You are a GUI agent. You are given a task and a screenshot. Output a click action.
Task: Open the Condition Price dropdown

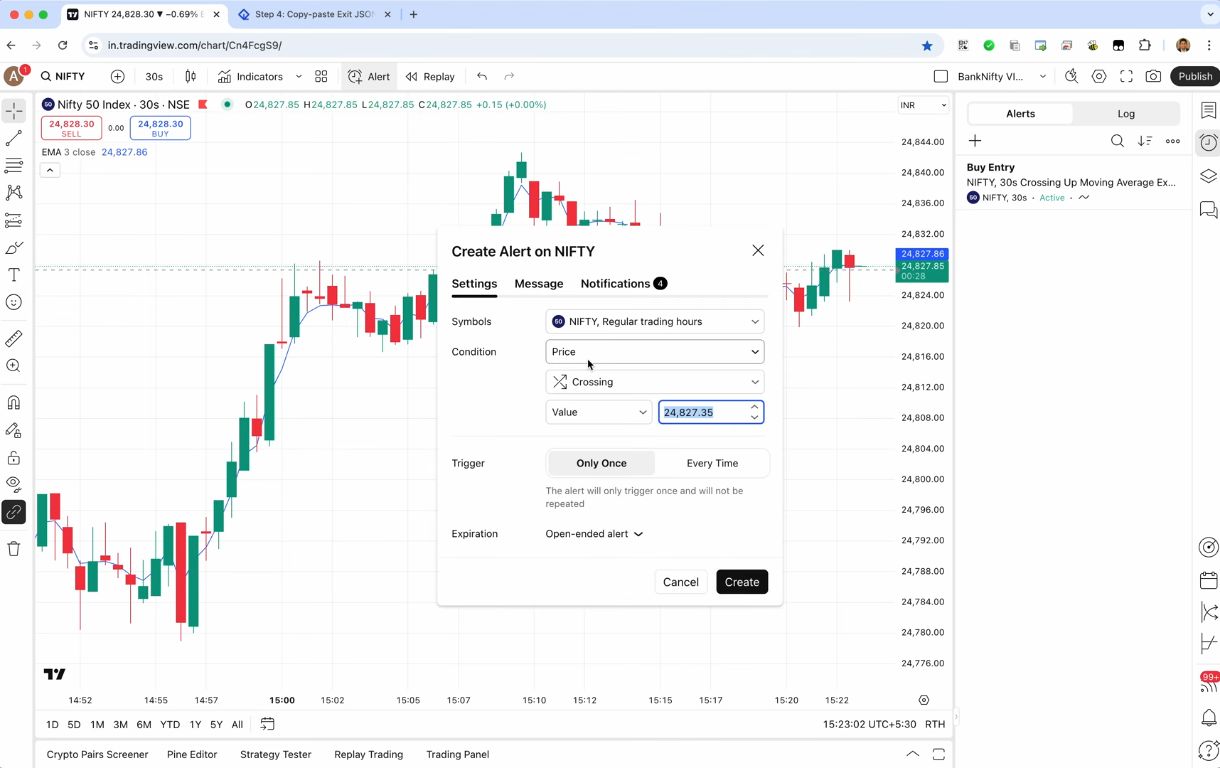point(655,351)
